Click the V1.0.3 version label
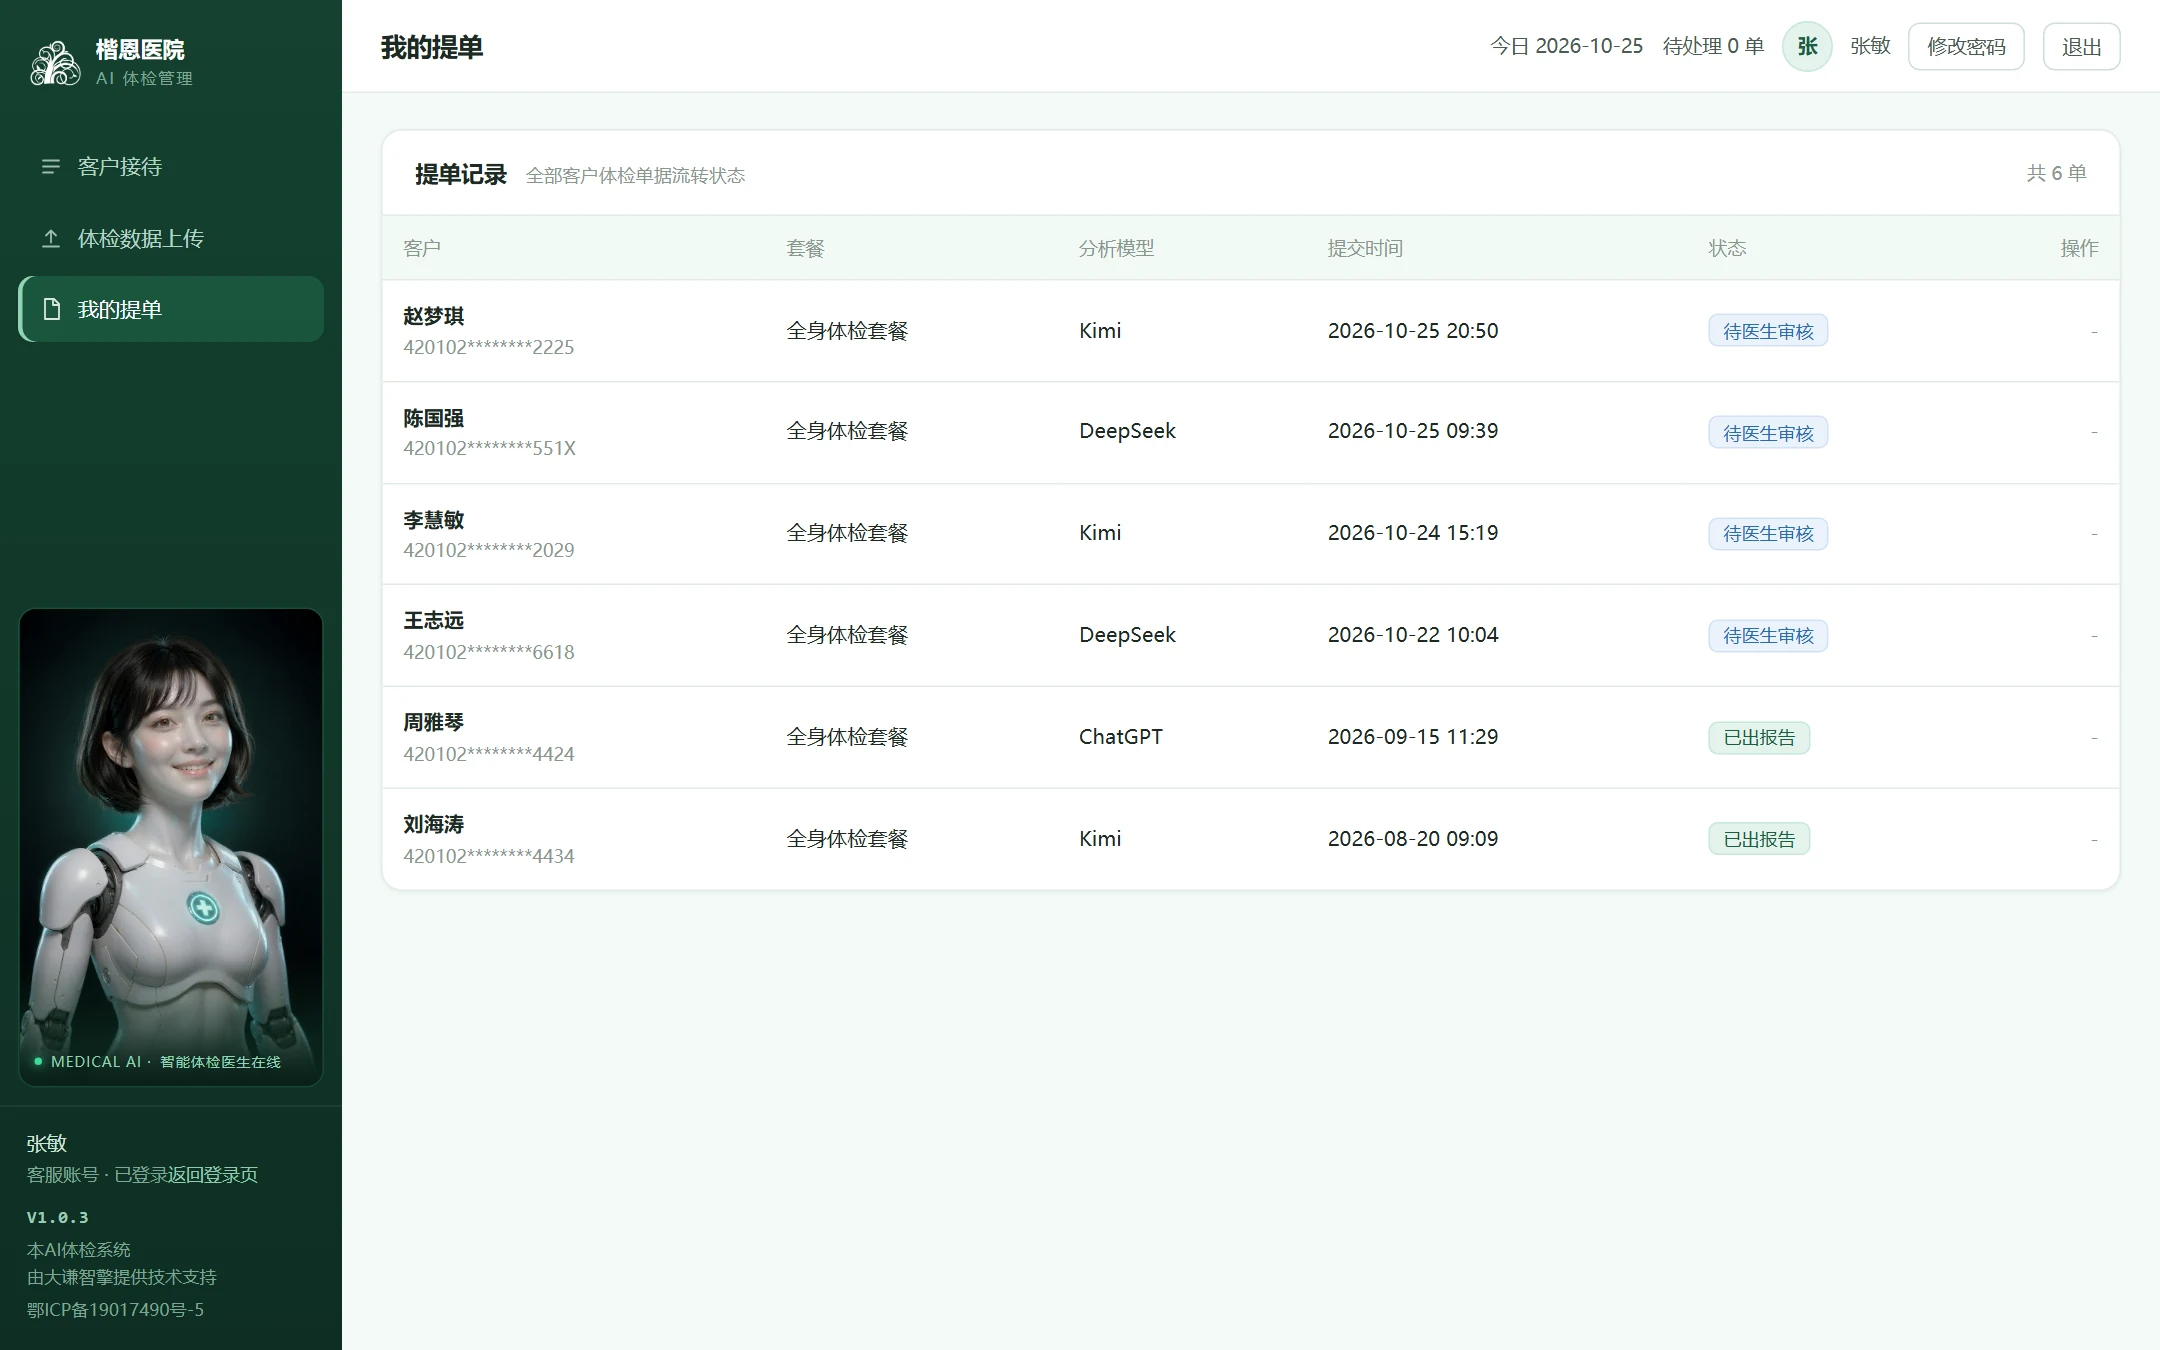This screenshot has width=2160, height=1350. point(57,1217)
